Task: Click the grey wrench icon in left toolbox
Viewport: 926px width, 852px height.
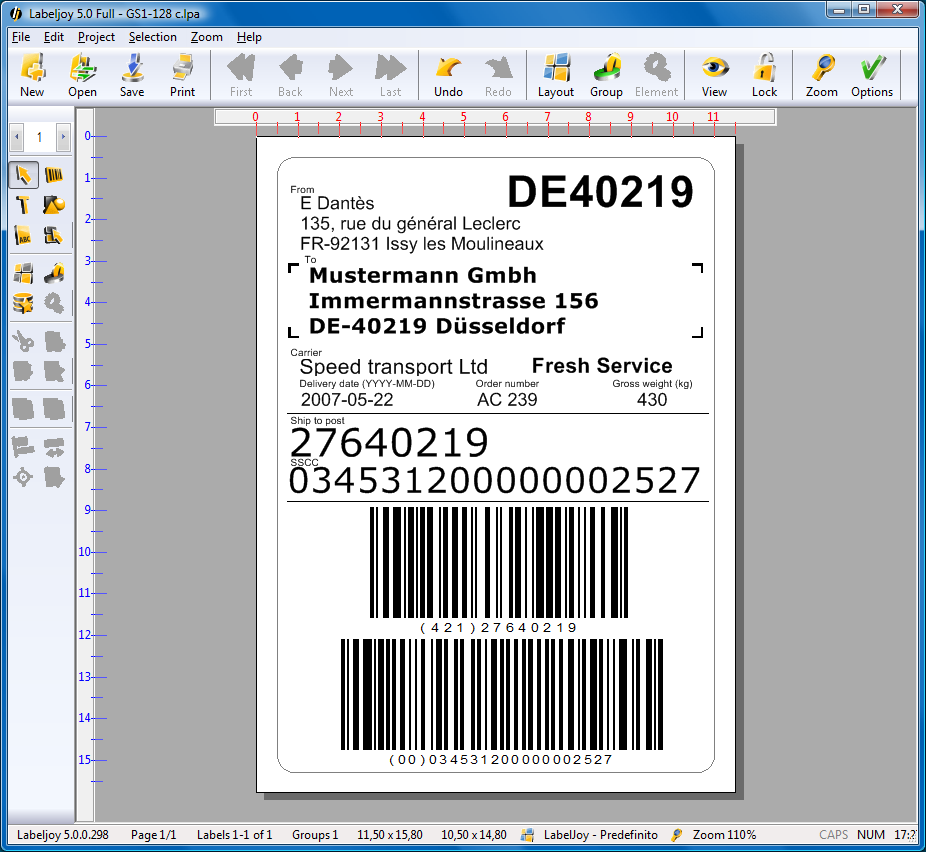Action: [54, 303]
